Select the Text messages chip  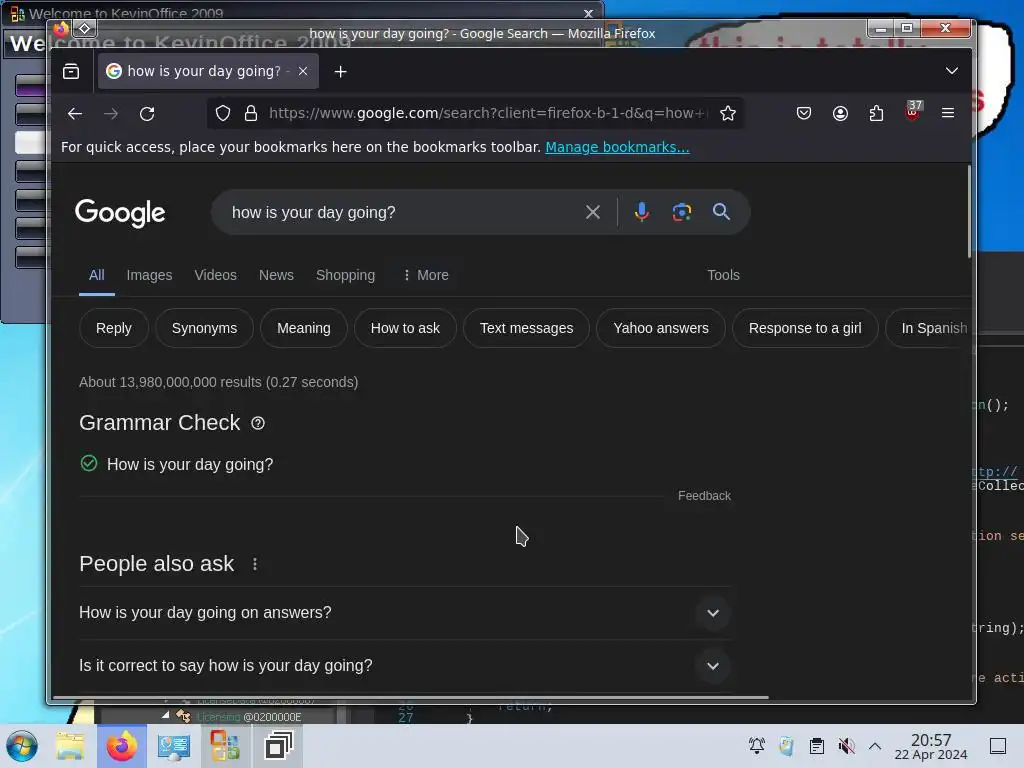[526, 328]
